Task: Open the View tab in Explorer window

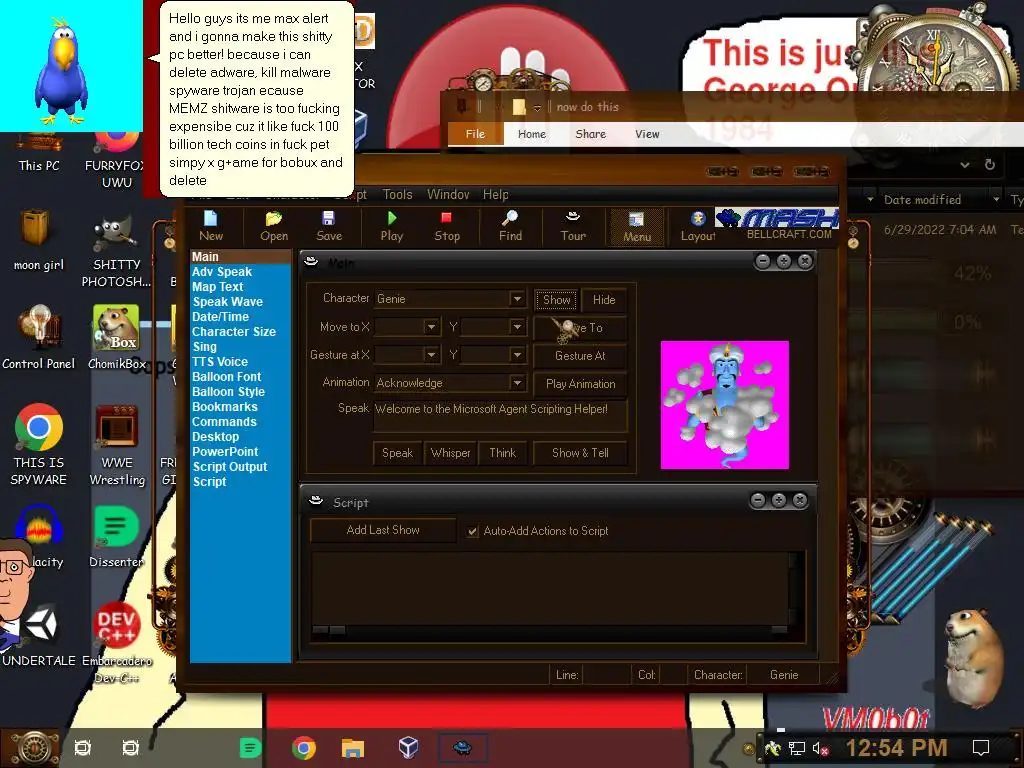Action: pyautogui.click(x=647, y=134)
